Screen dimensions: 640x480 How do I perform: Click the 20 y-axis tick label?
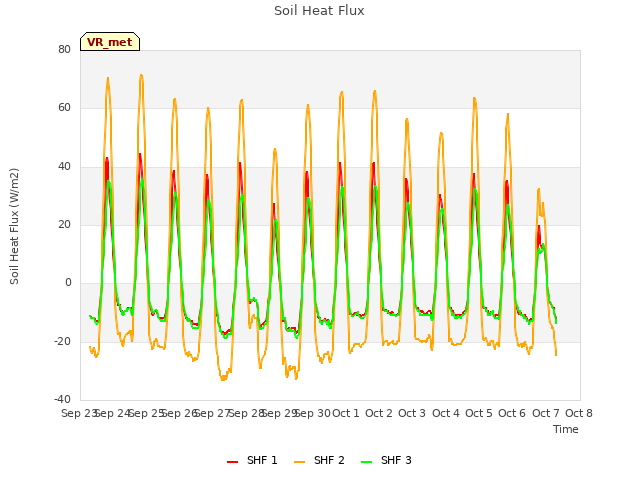coord(64,224)
